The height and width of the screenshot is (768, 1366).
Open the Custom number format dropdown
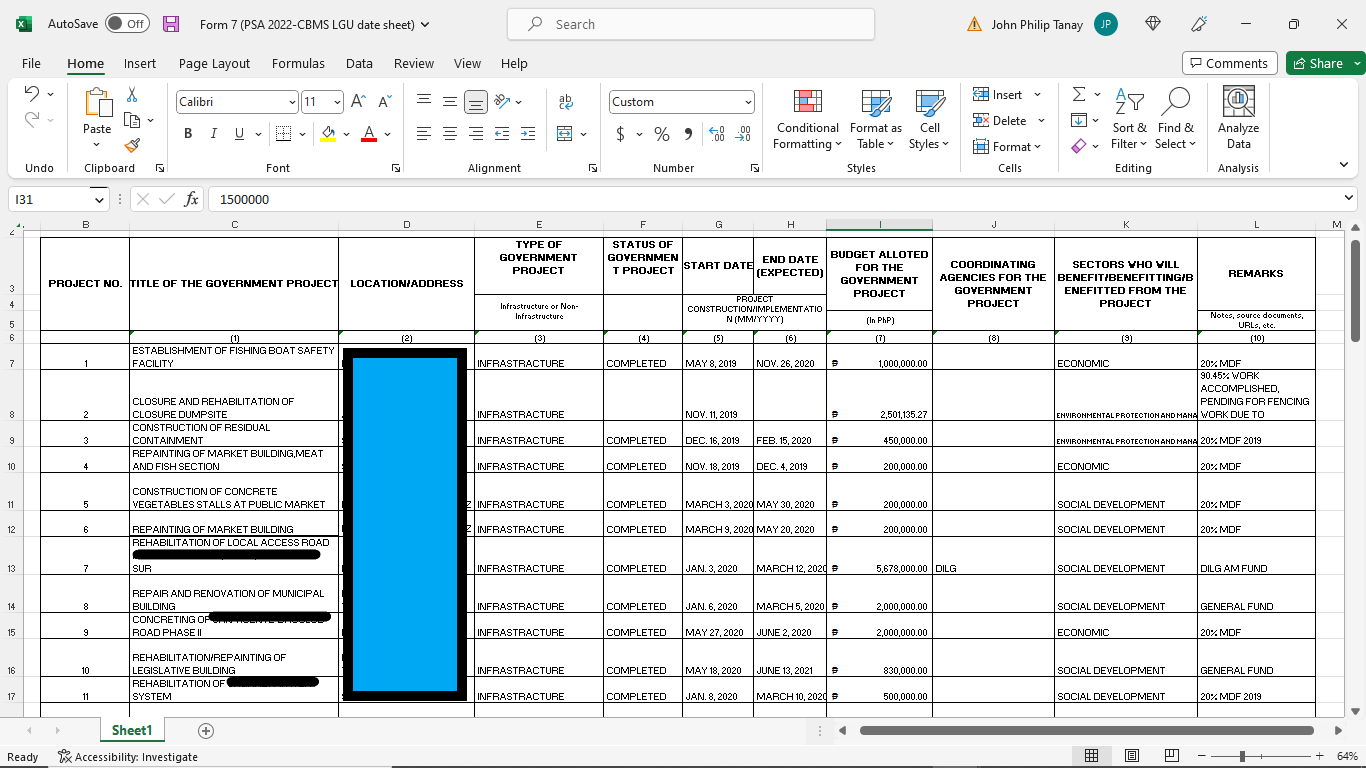click(x=748, y=102)
